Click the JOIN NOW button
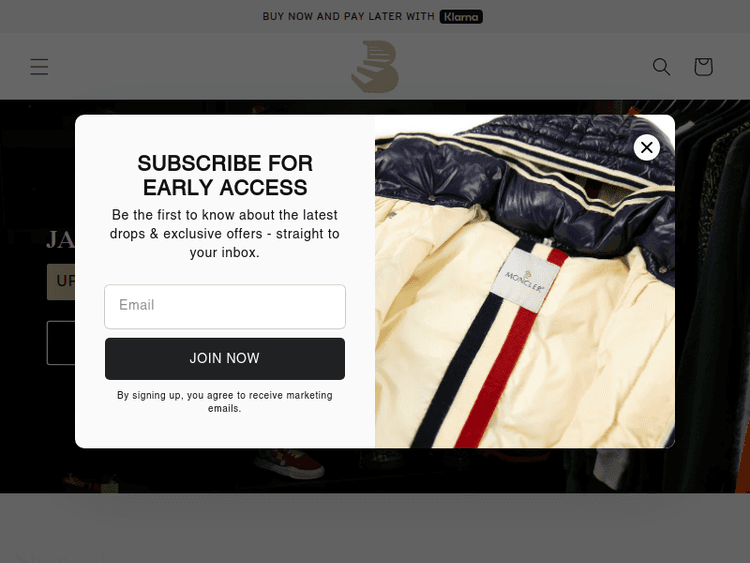The width and height of the screenshot is (750, 563). [x=225, y=359]
